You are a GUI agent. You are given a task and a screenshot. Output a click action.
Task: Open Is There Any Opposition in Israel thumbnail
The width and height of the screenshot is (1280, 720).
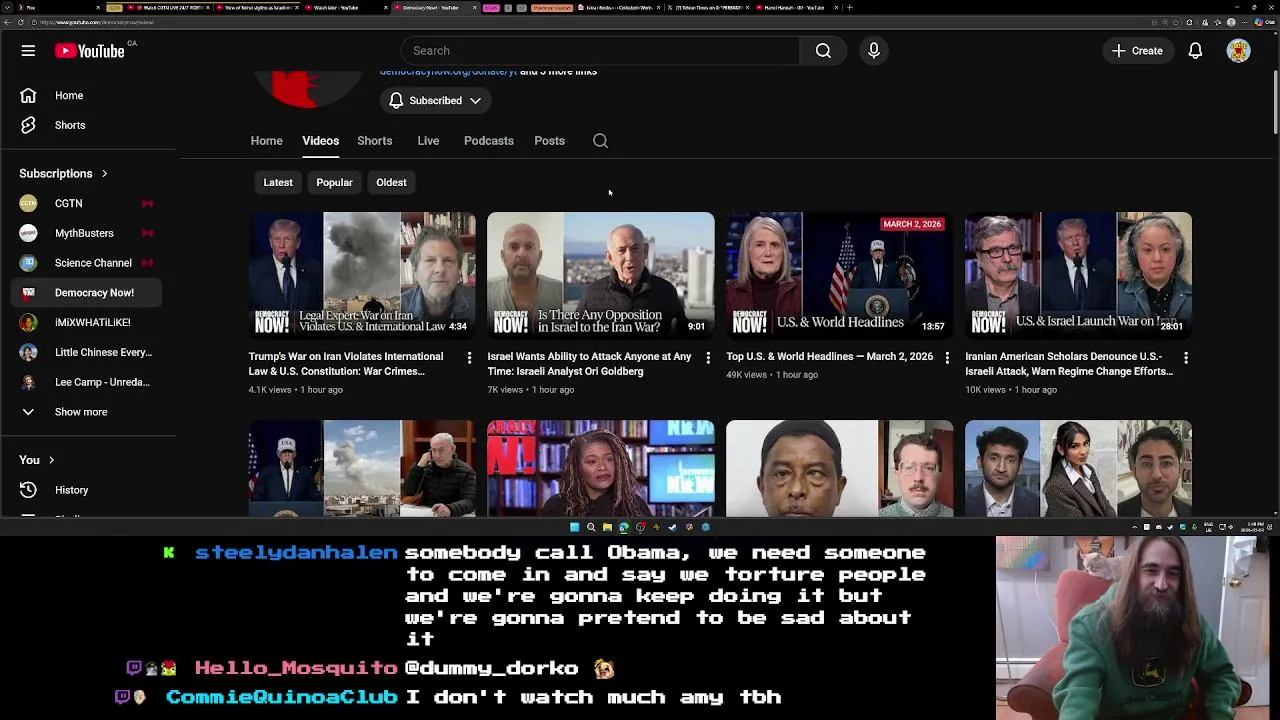coord(601,275)
